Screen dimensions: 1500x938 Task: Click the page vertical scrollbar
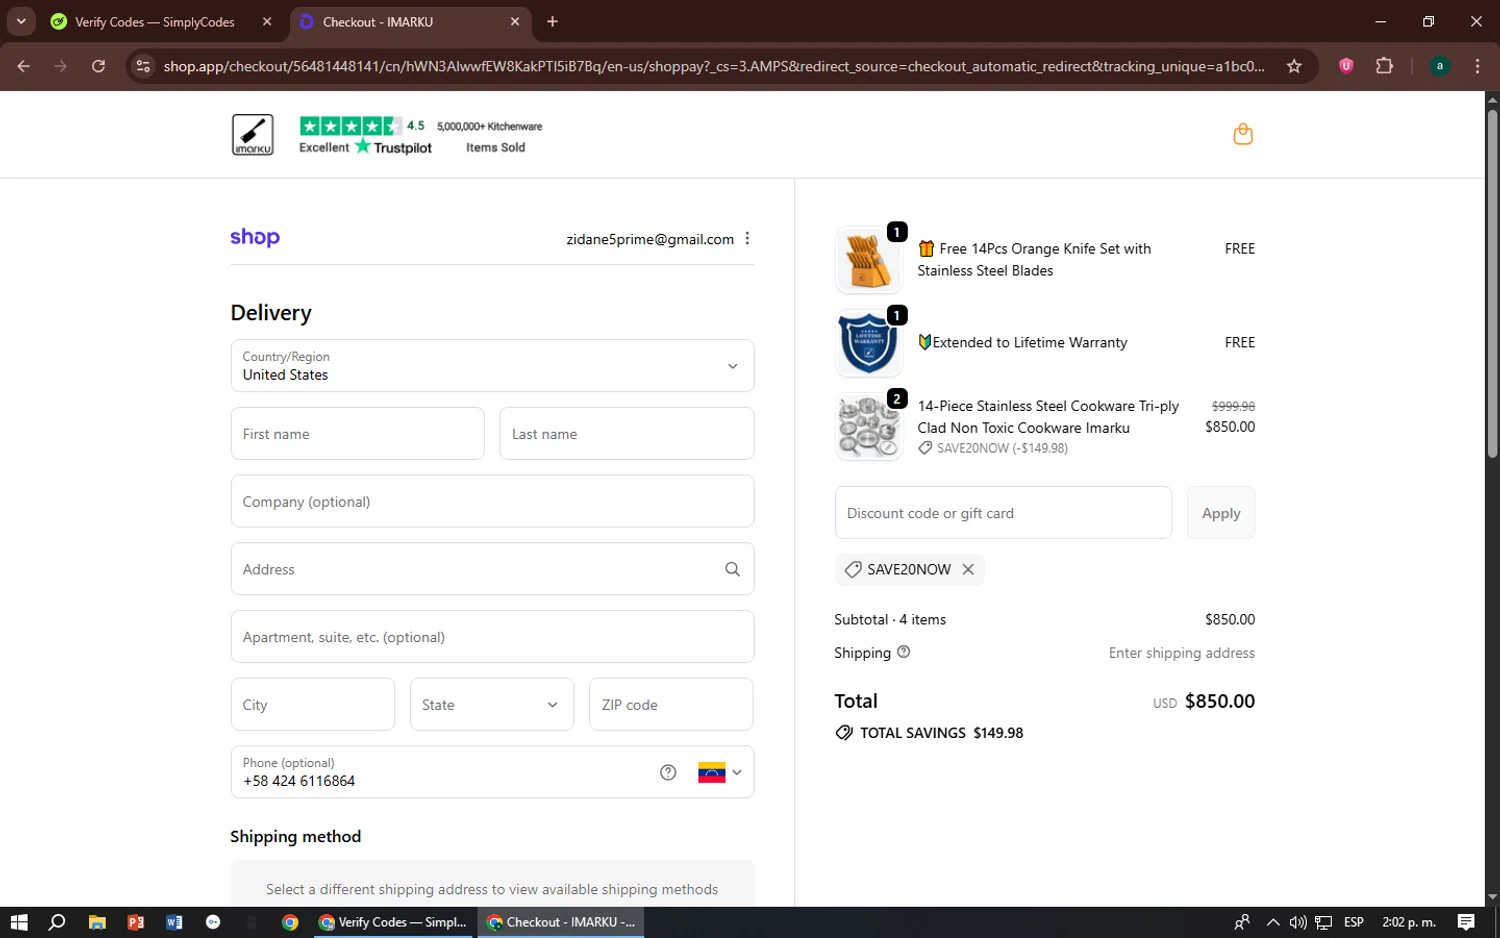[1492, 284]
